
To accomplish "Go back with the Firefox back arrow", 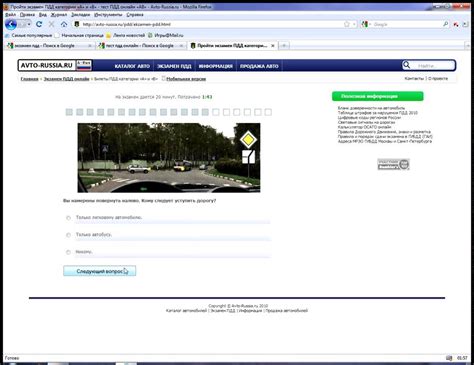I will pyautogui.click(x=11, y=24).
